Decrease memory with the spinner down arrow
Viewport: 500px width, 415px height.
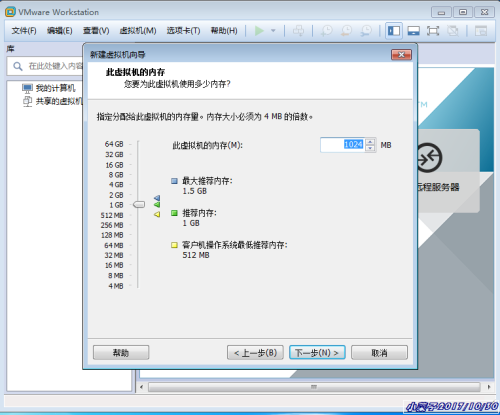tap(370, 148)
